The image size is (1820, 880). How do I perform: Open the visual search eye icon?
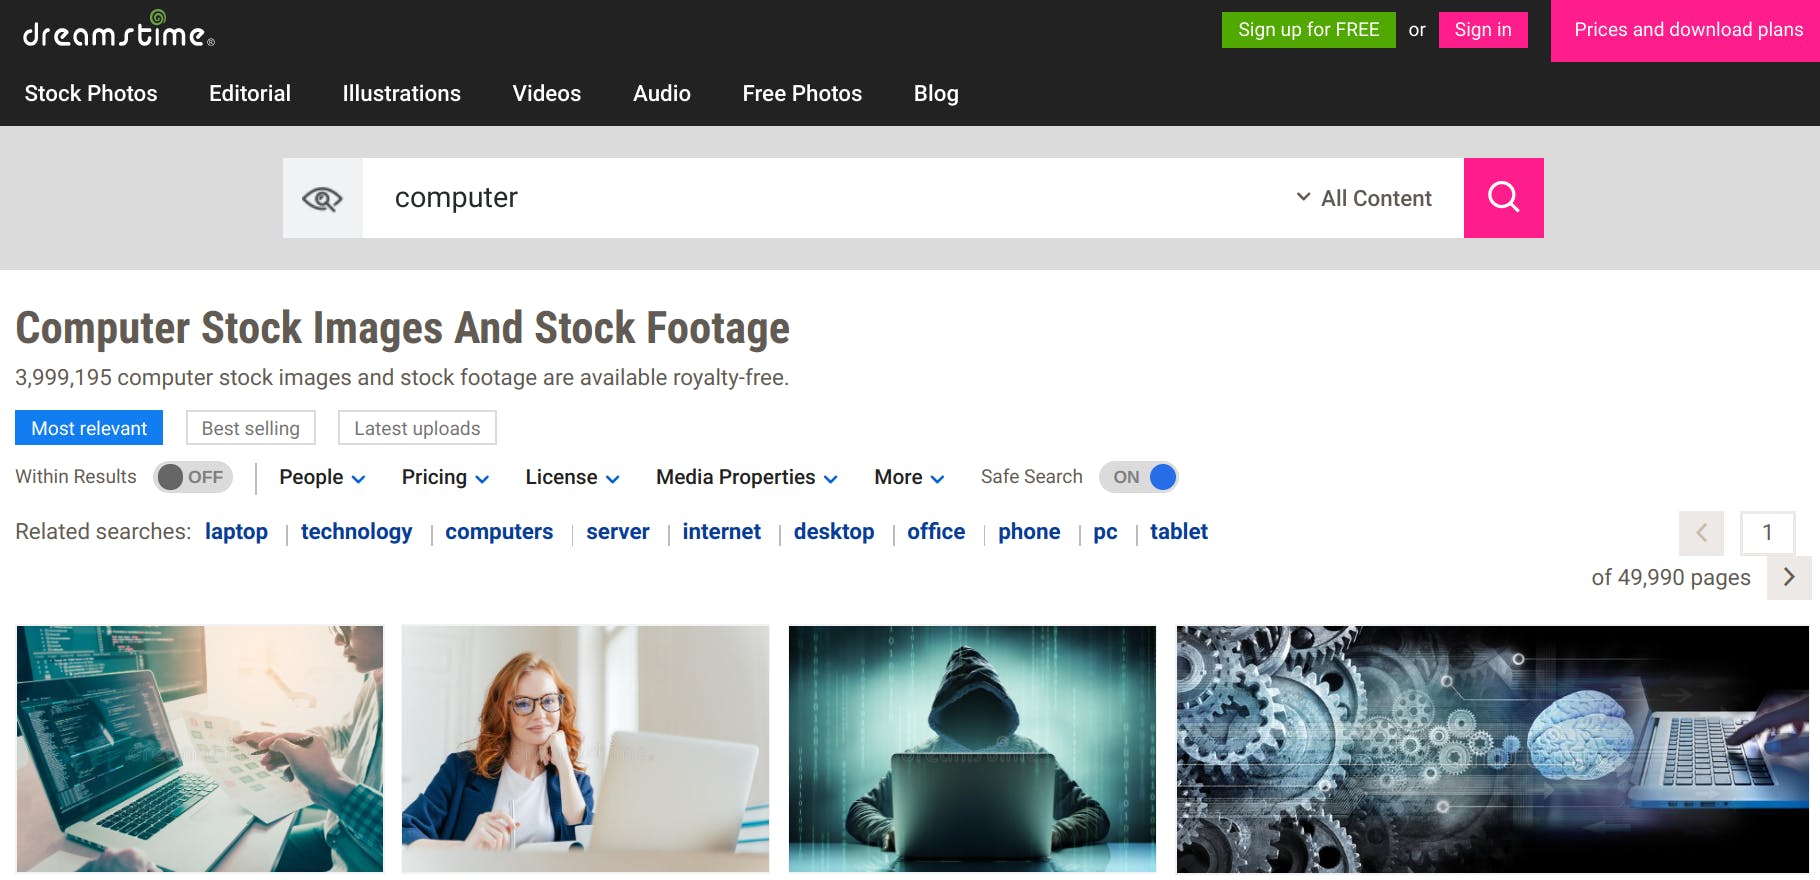click(322, 198)
